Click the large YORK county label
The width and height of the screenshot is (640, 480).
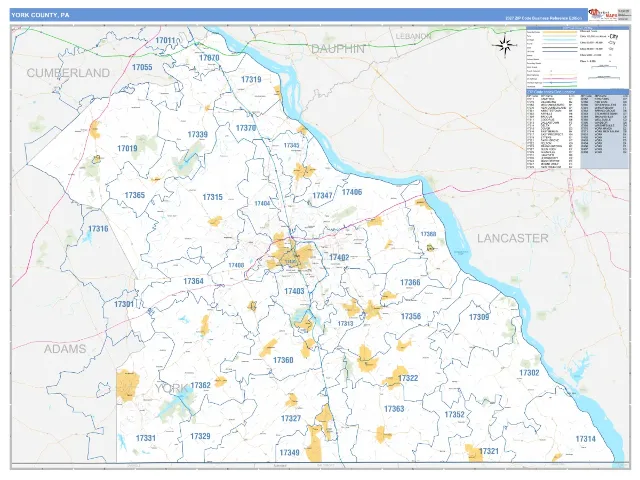pos(171,388)
